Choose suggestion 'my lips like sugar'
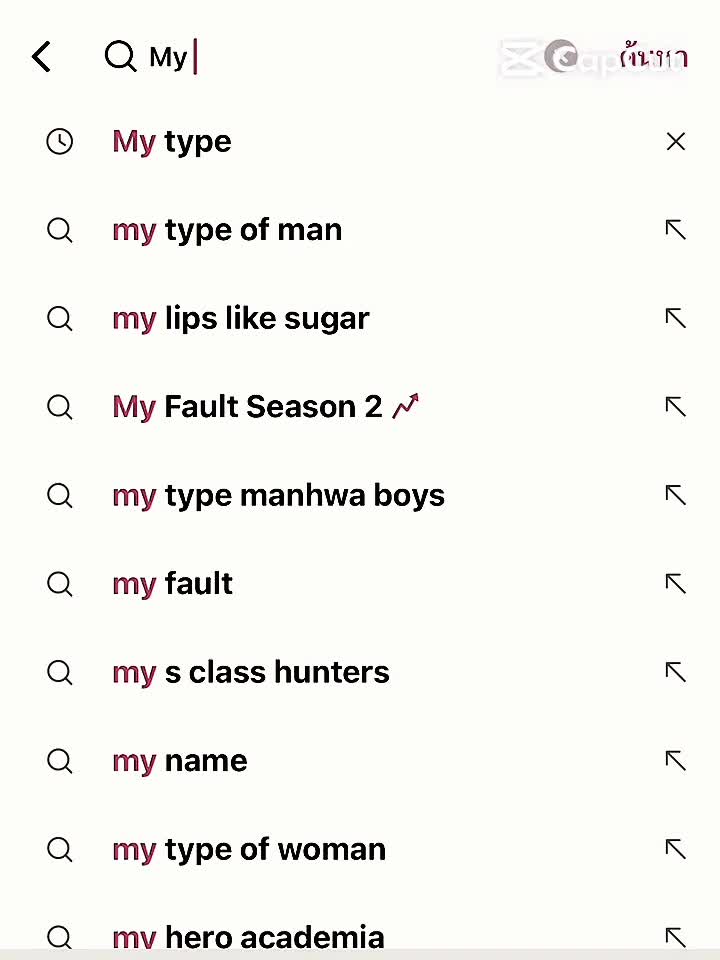The height and width of the screenshot is (960, 720). tap(241, 319)
